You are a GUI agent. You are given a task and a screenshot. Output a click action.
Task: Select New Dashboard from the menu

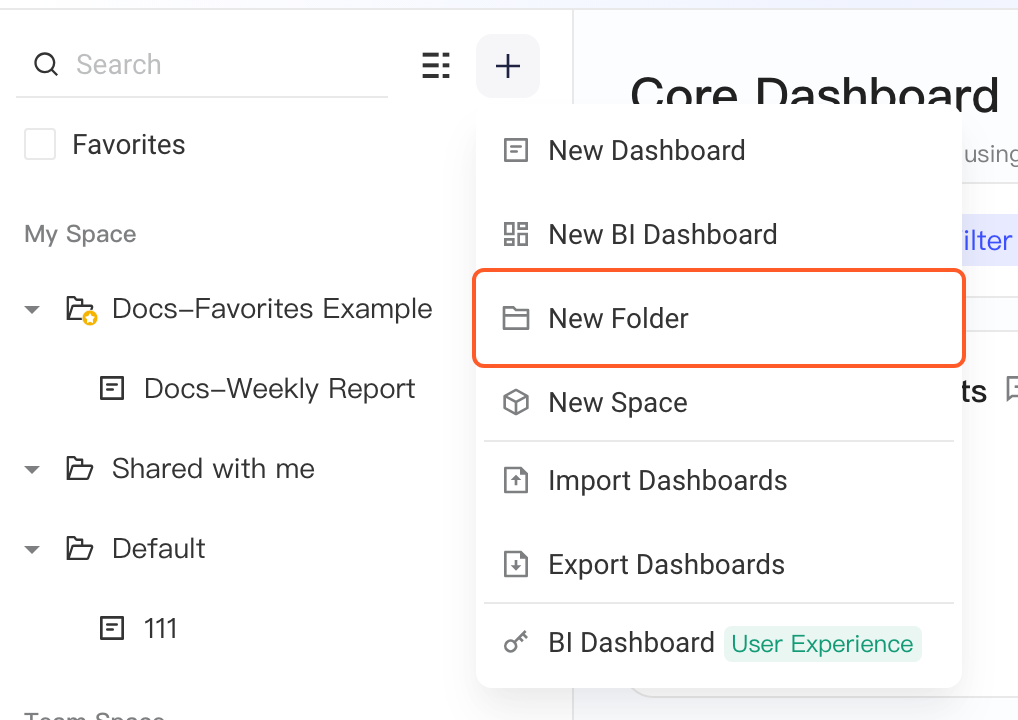[719, 151]
